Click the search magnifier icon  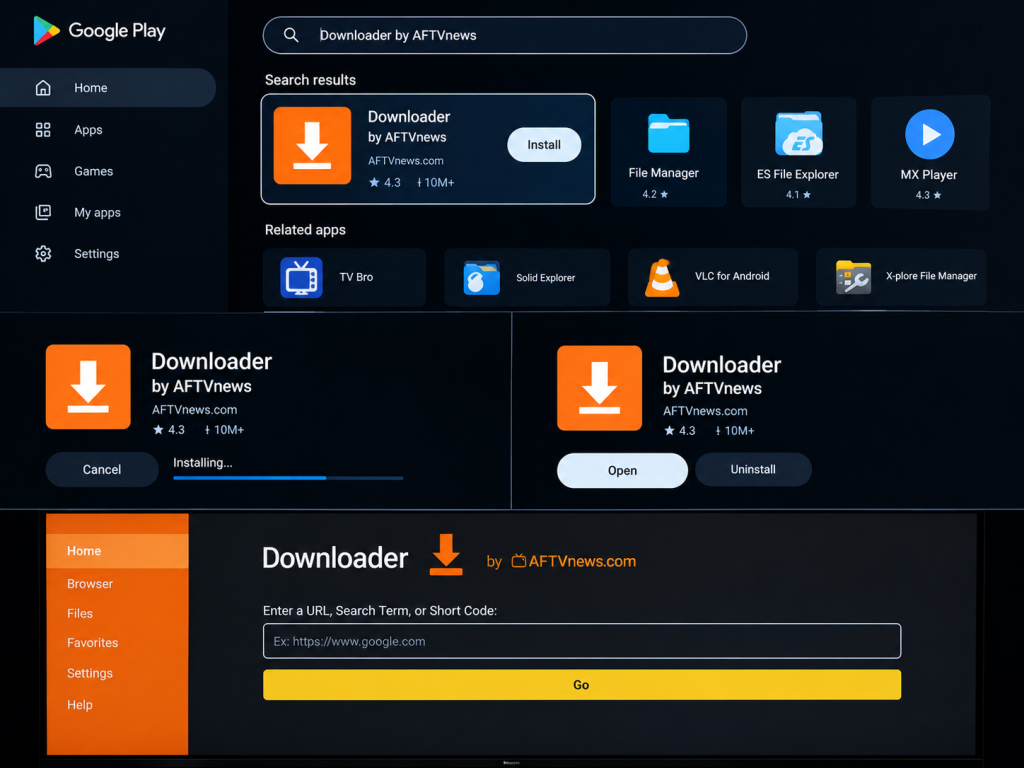[x=291, y=35]
